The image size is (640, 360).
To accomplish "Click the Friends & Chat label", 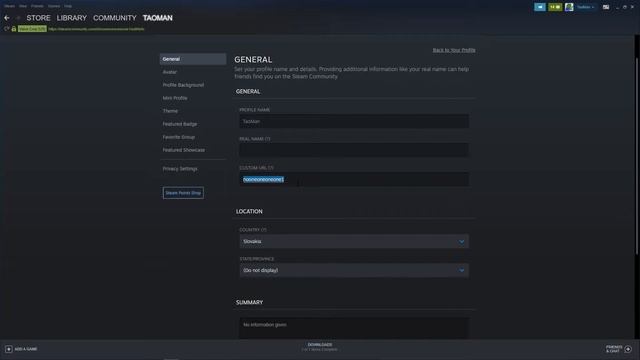I will coord(614,349).
